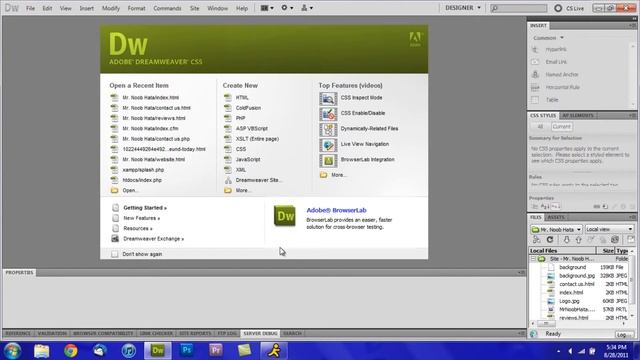Click the Horizontal Rule insert icon
640x360 pixels.
(x=535, y=87)
